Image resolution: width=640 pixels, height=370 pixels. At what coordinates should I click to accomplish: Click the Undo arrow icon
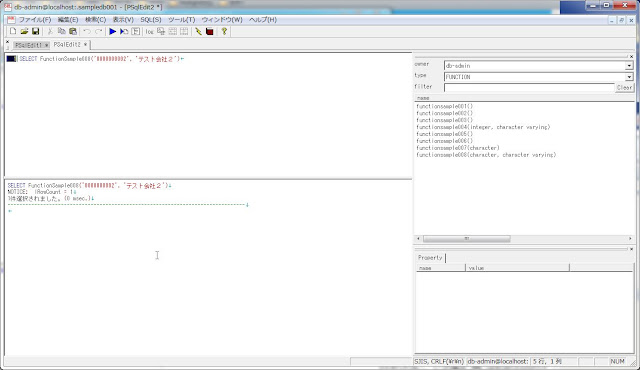click(x=87, y=31)
